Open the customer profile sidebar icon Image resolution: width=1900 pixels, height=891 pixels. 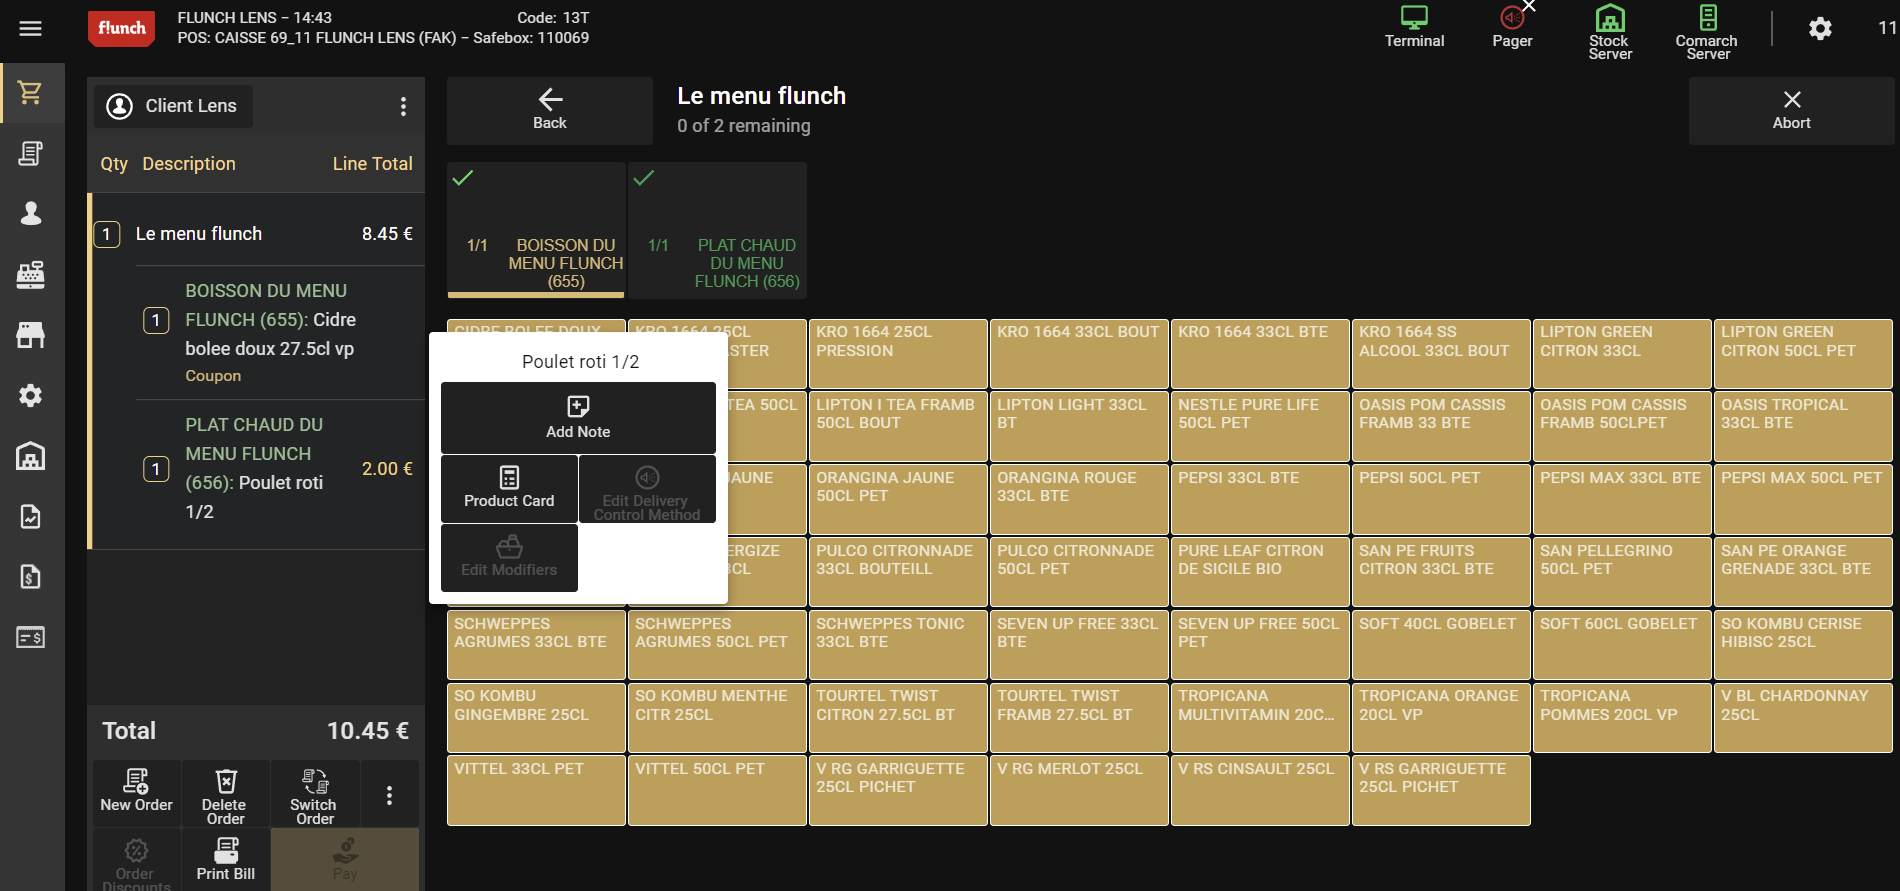click(x=31, y=213)
